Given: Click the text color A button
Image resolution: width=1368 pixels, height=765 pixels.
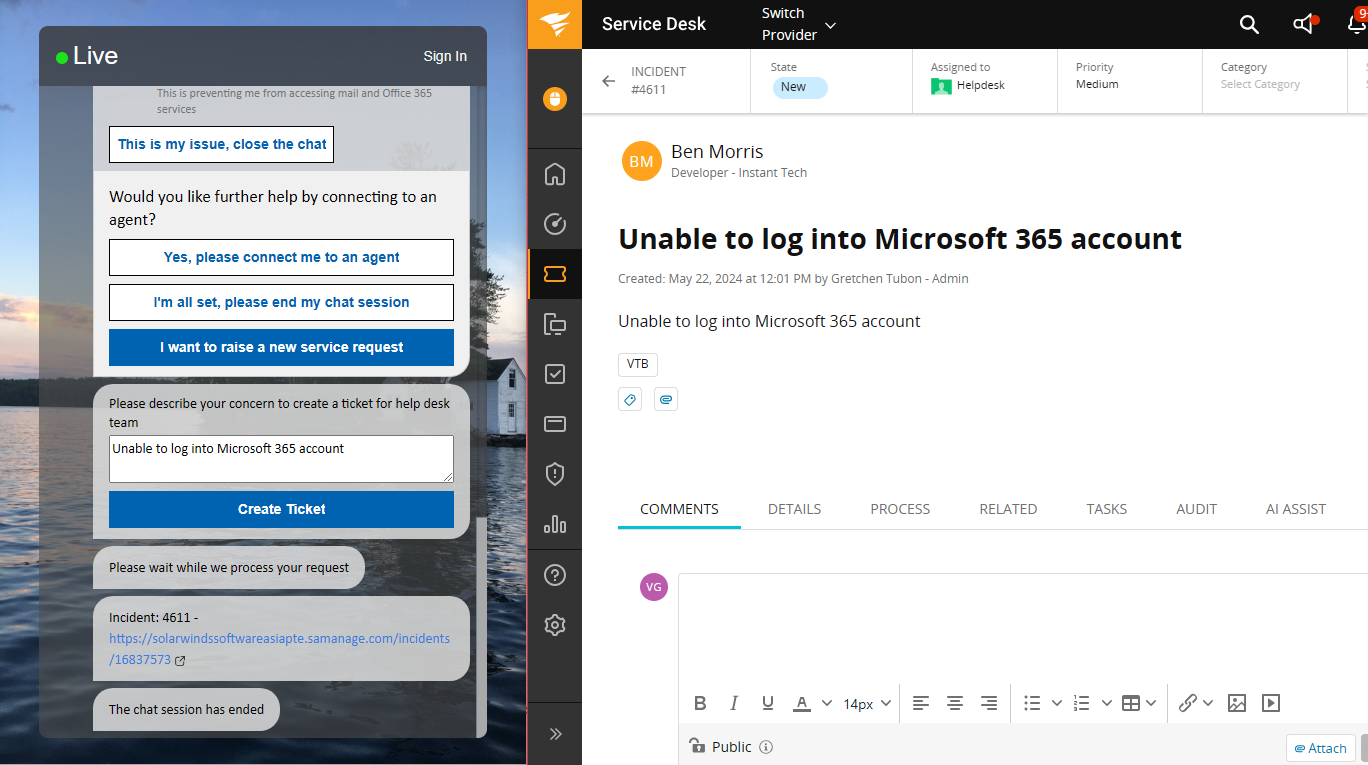Looking at the screenshot, I should 802,703.
